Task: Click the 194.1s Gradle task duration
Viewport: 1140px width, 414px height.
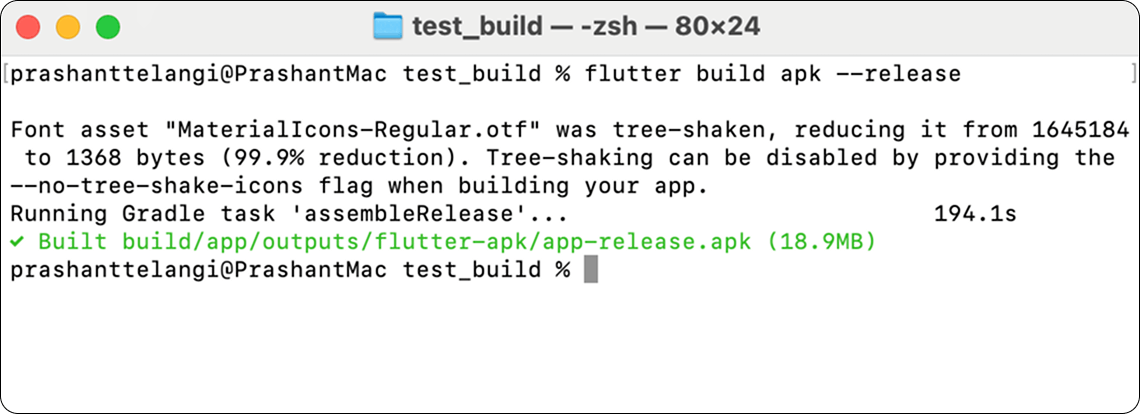Action: pos(974,214)
